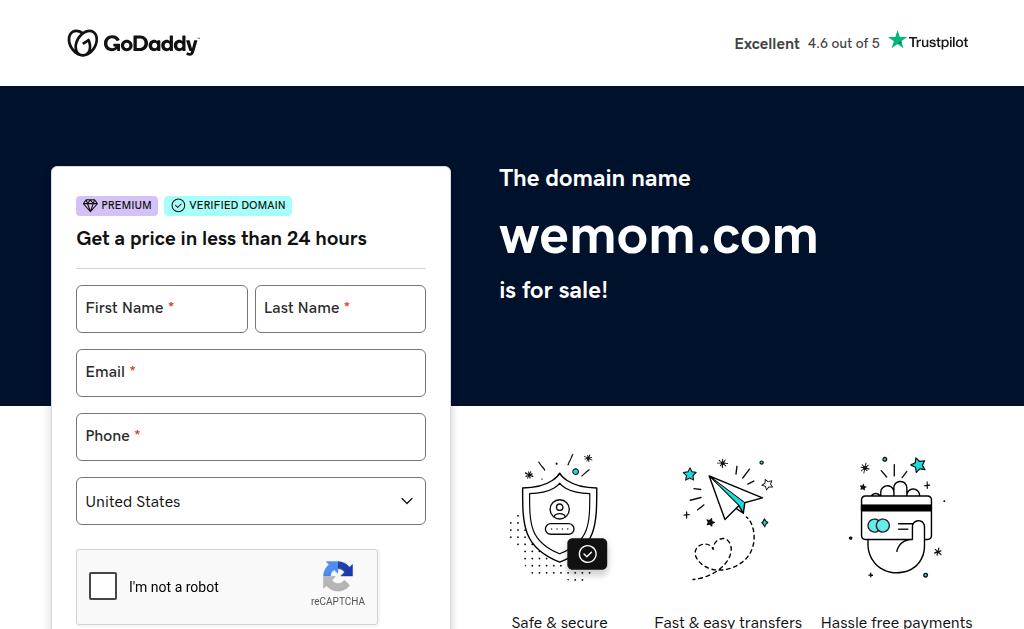Expand the country list using the chevron arrow
The width and height of the screenshot is (1024, 629).
[x=407, y=501]
